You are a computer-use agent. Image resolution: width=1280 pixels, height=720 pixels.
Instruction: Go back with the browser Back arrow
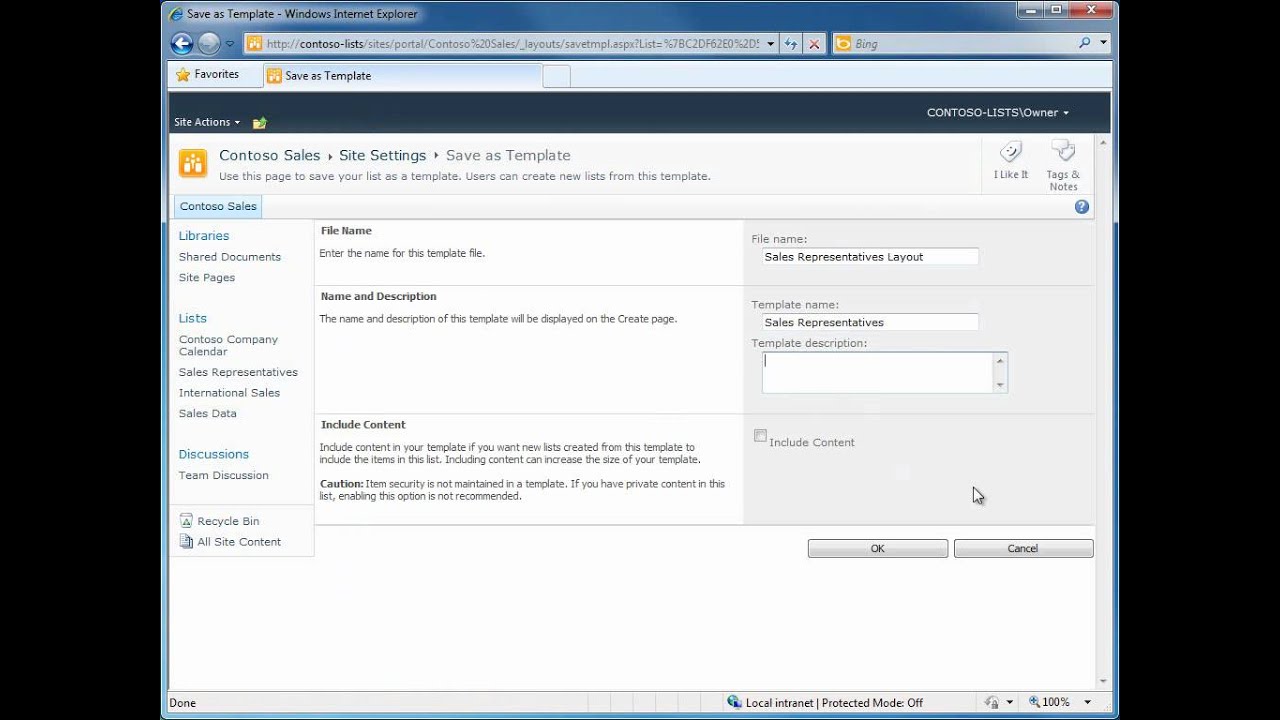pyautogui.click(x=181, y=43)
